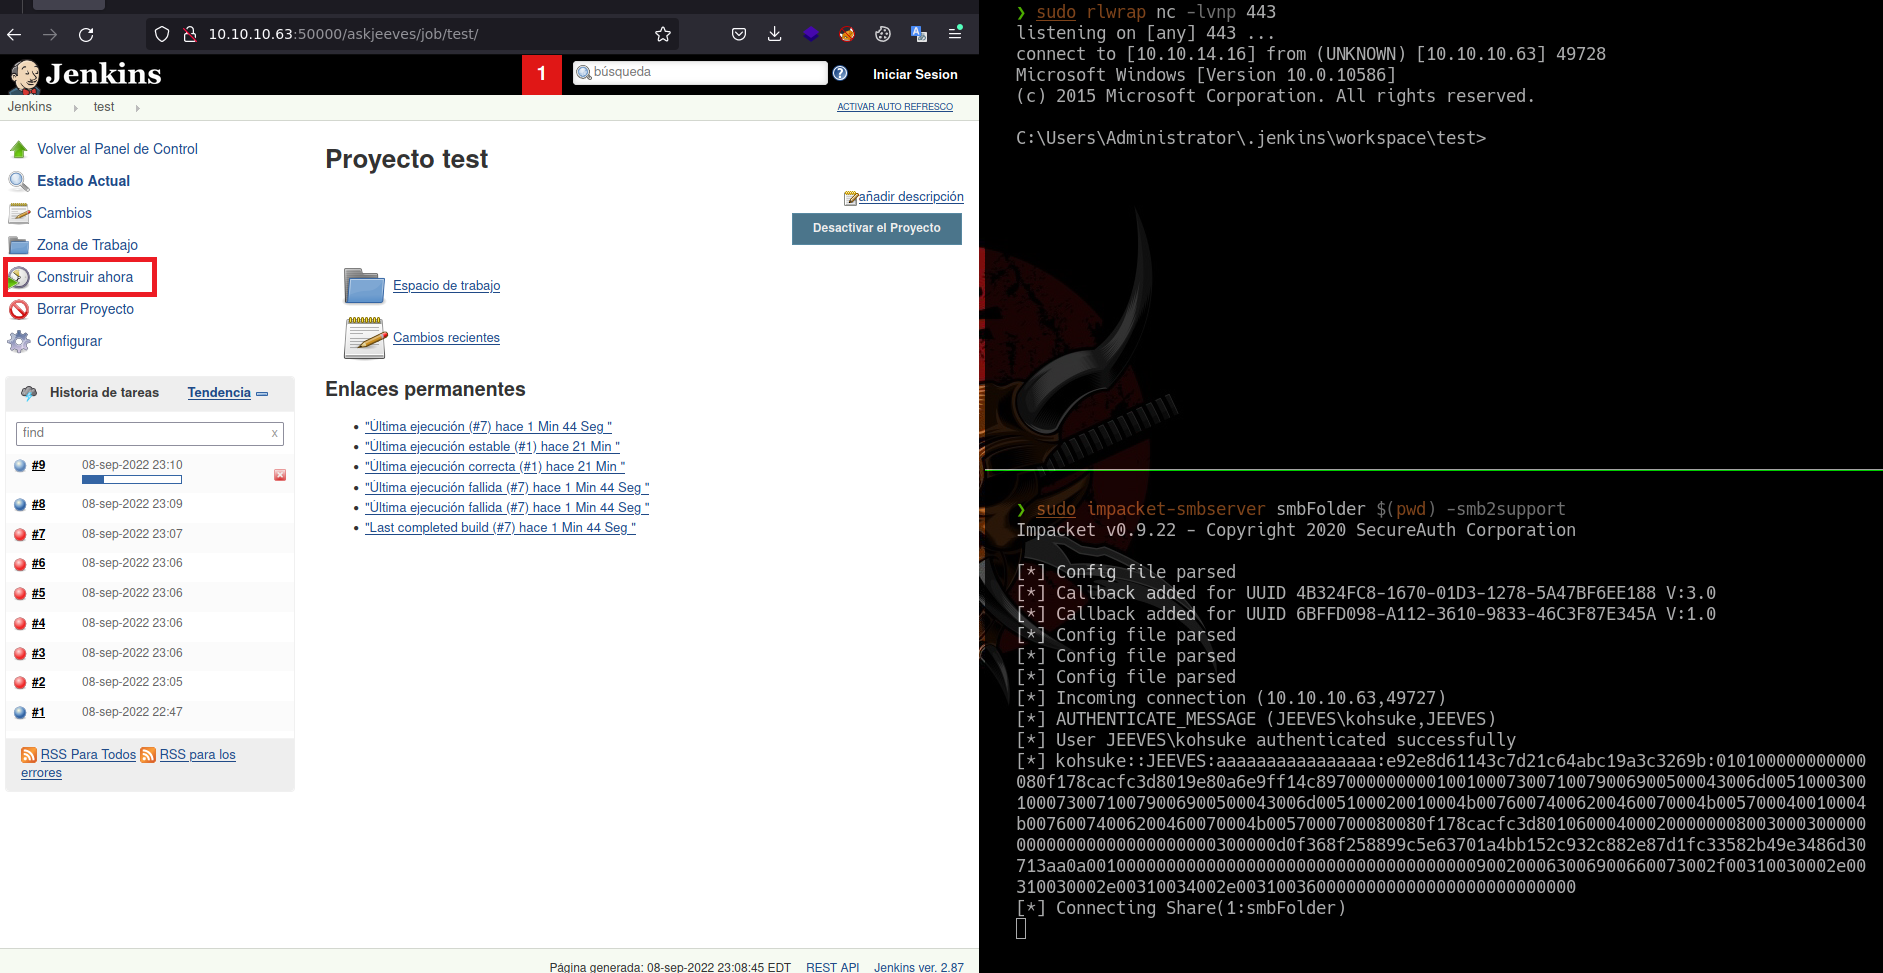The image size is (1883, 973).
Task: Clear the find box with the x
Action: [x=275, y=433]
